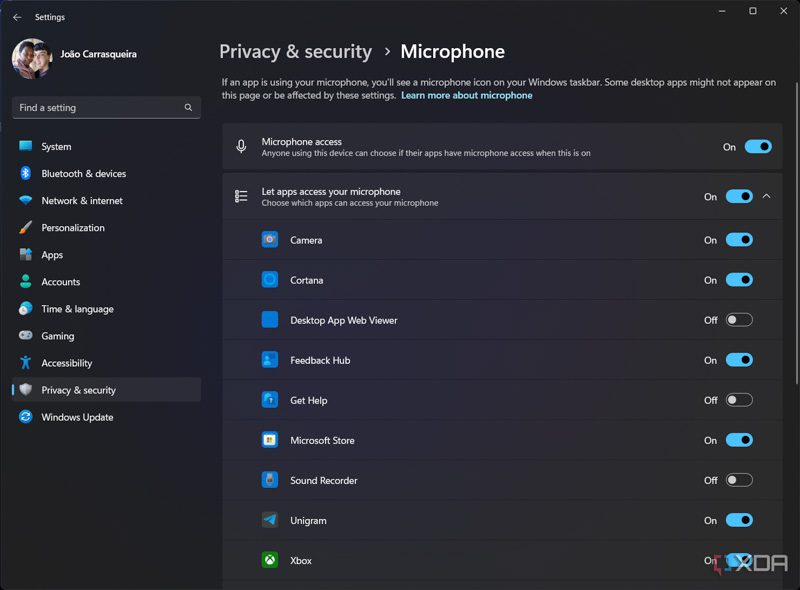Click the Time & language globe icon
Screen dimensions: 800x590
pos(26,308)
